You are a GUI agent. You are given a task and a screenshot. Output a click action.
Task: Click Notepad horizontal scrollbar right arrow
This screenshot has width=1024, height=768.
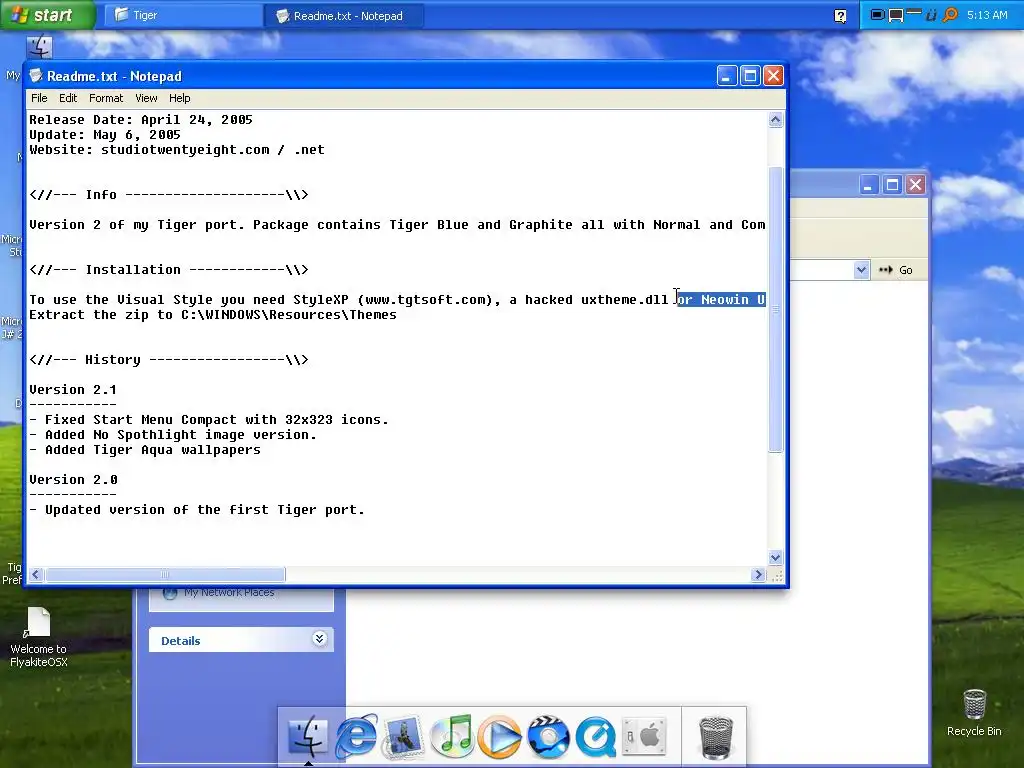758,575
